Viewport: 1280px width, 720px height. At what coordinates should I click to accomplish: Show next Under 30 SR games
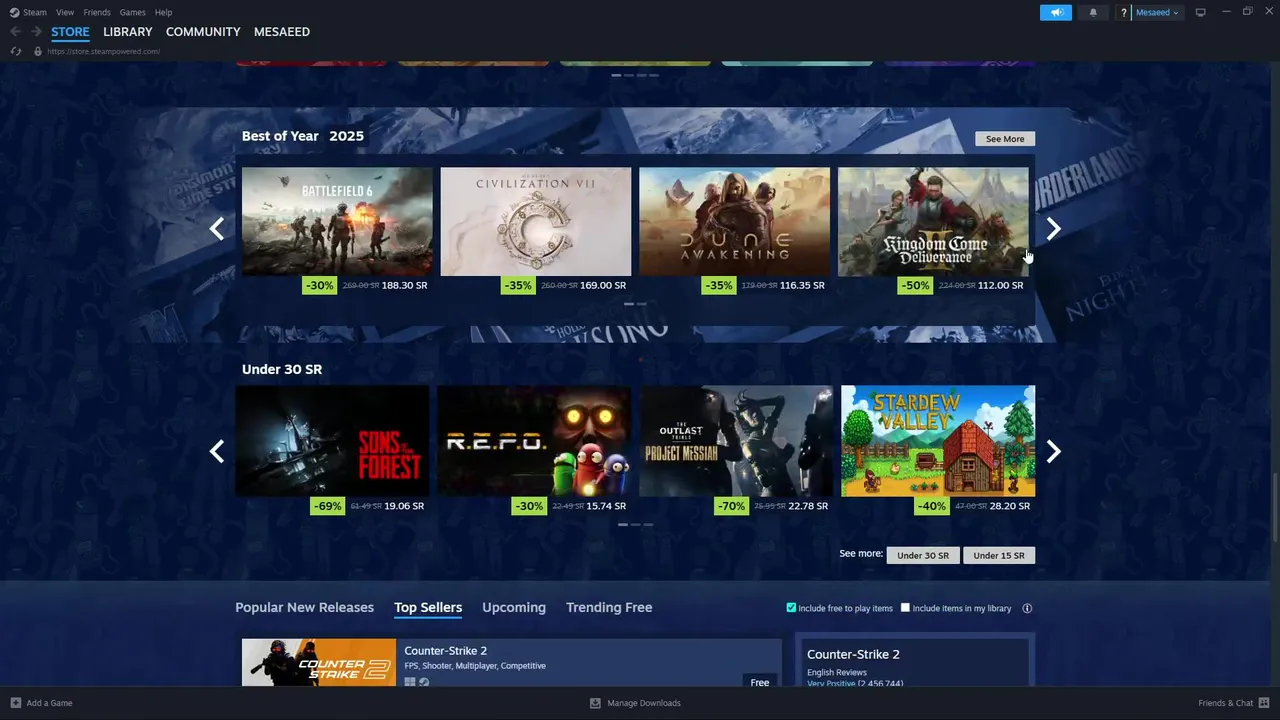click(x=1053, y=451)
